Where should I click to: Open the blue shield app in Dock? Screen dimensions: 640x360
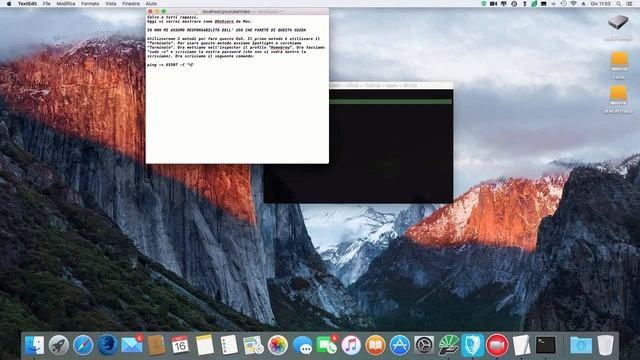click(473, 345)
